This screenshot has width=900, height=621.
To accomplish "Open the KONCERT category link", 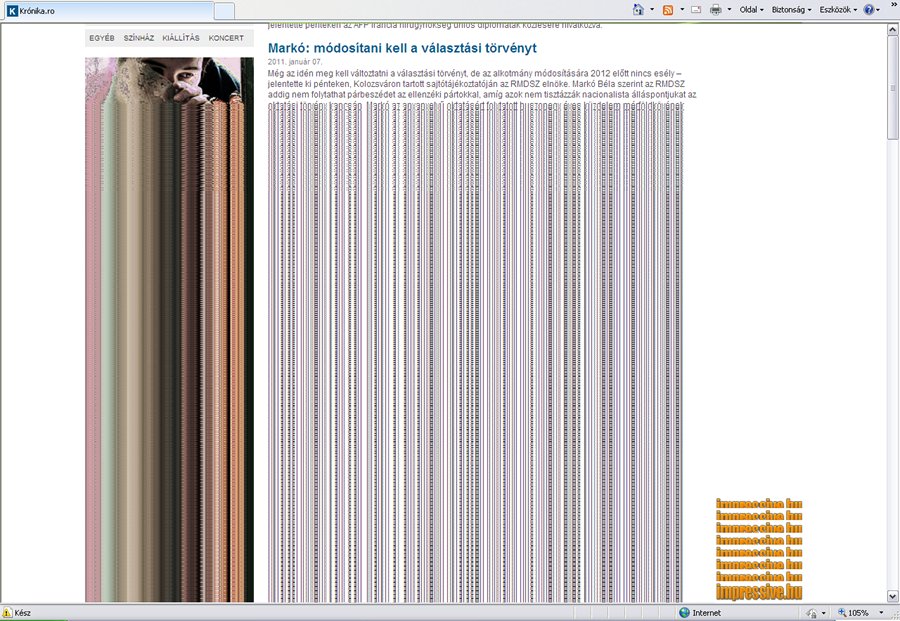I will pyautogui.click(x=226, y=38).
